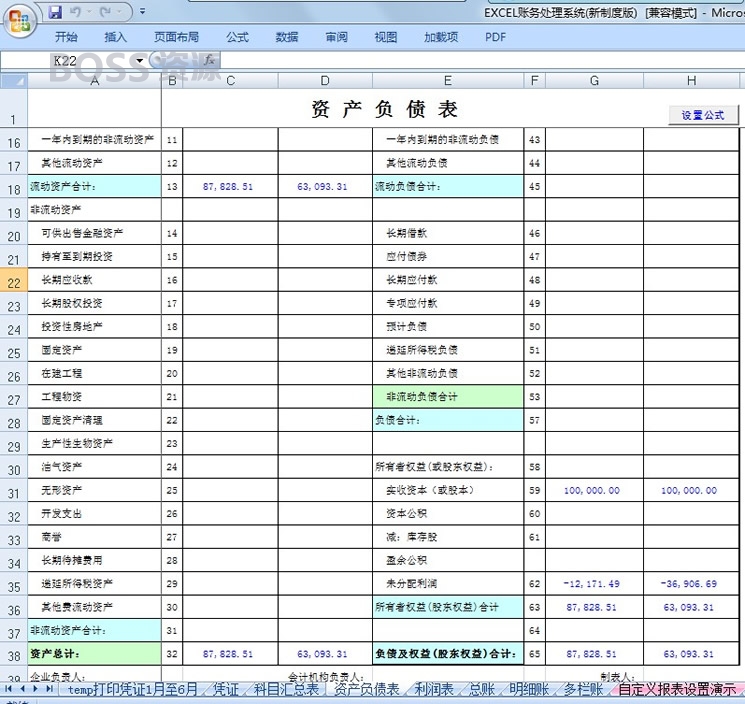This screenshot has height=704, width=745.
Task: Click the 负债及权益(股东权益)合计: cell
Action: click(x=448, y=654)
